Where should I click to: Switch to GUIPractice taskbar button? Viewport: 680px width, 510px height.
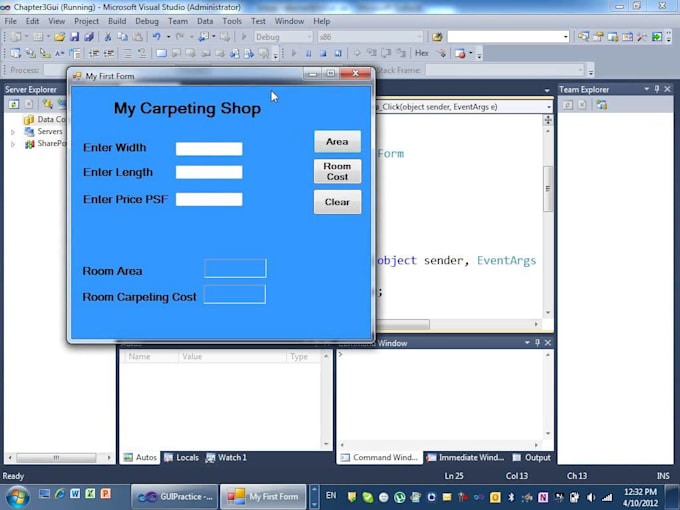click(175, 497)
